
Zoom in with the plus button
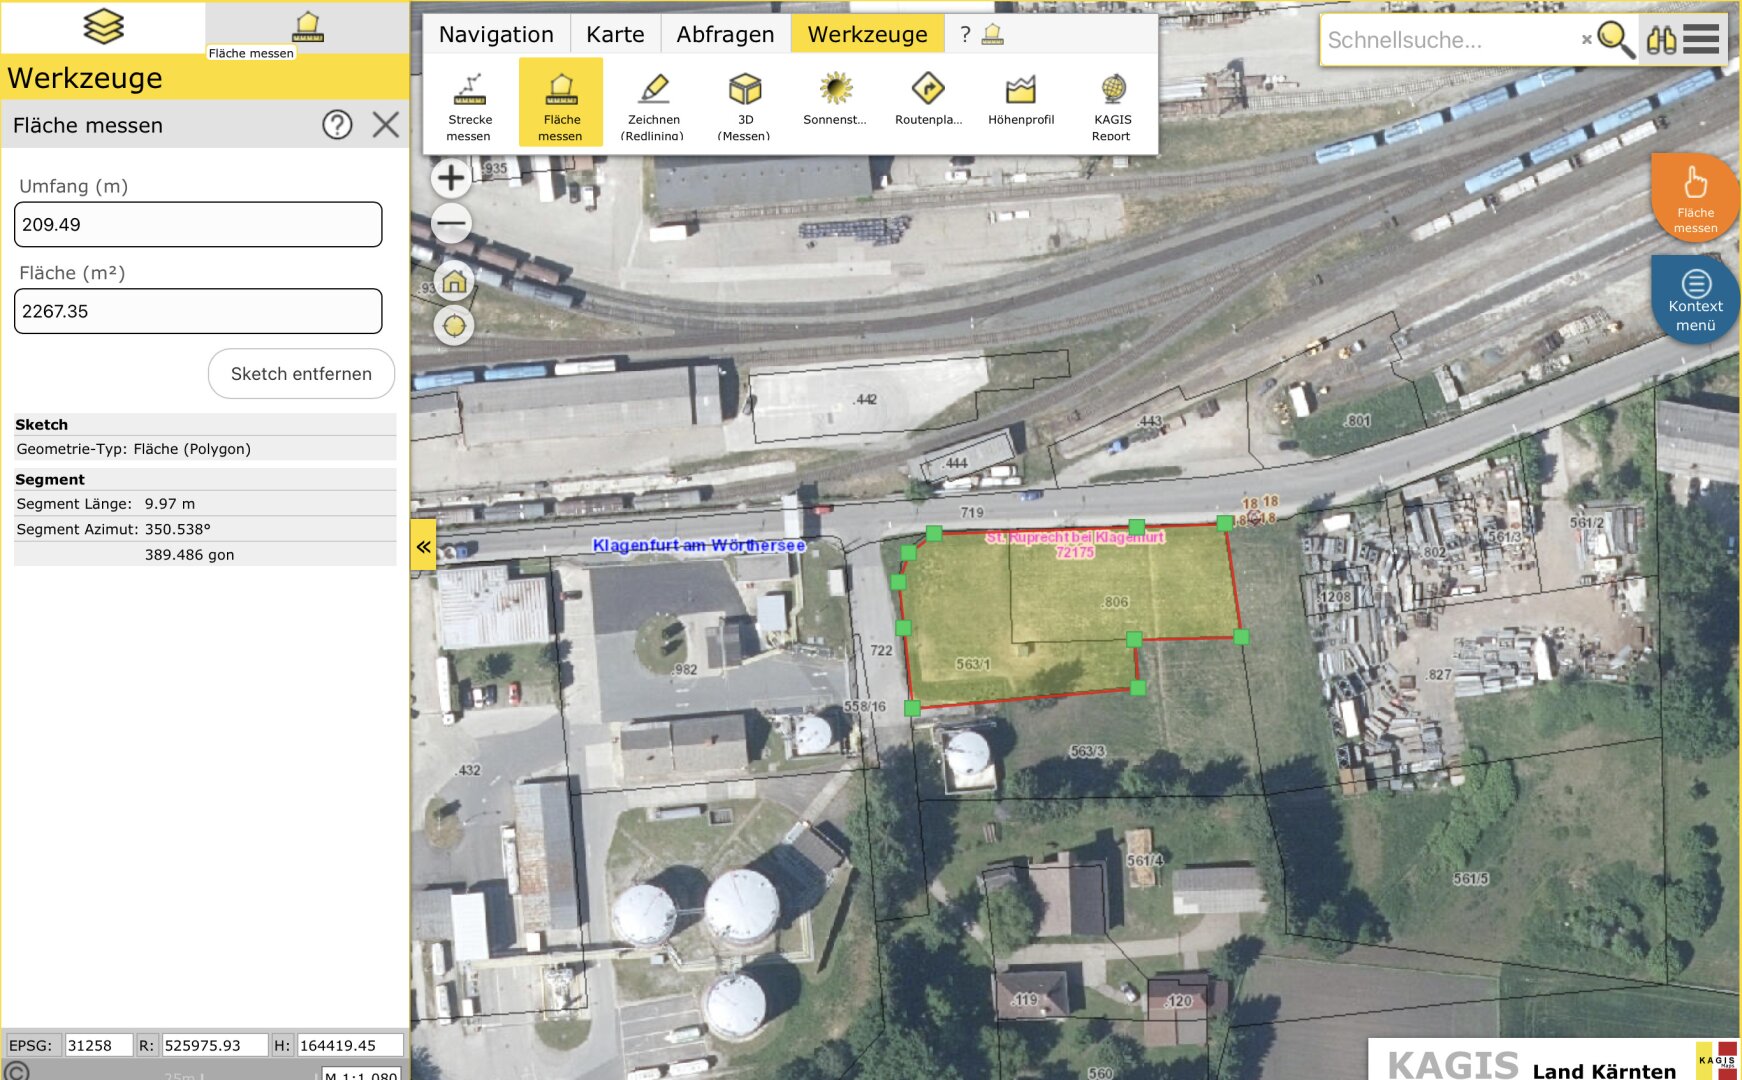(452, 178)
